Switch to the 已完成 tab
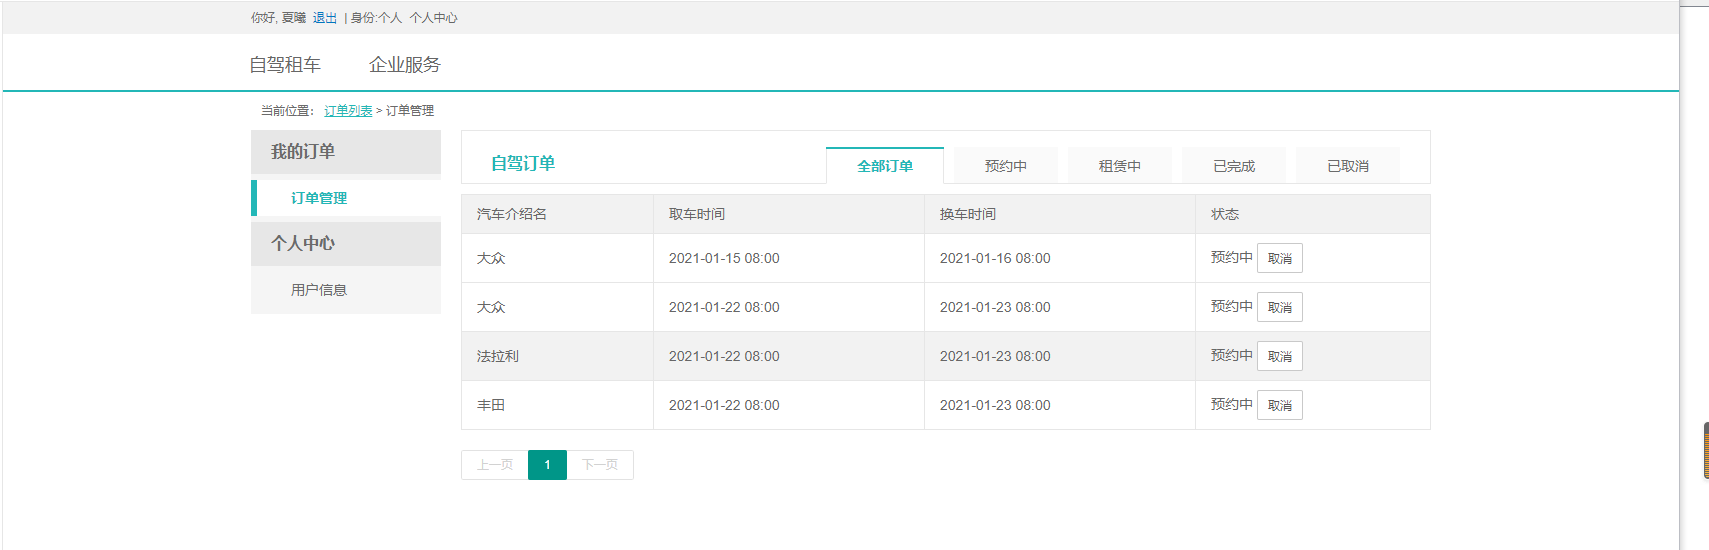1709x550 pixels. [1234, 166]
